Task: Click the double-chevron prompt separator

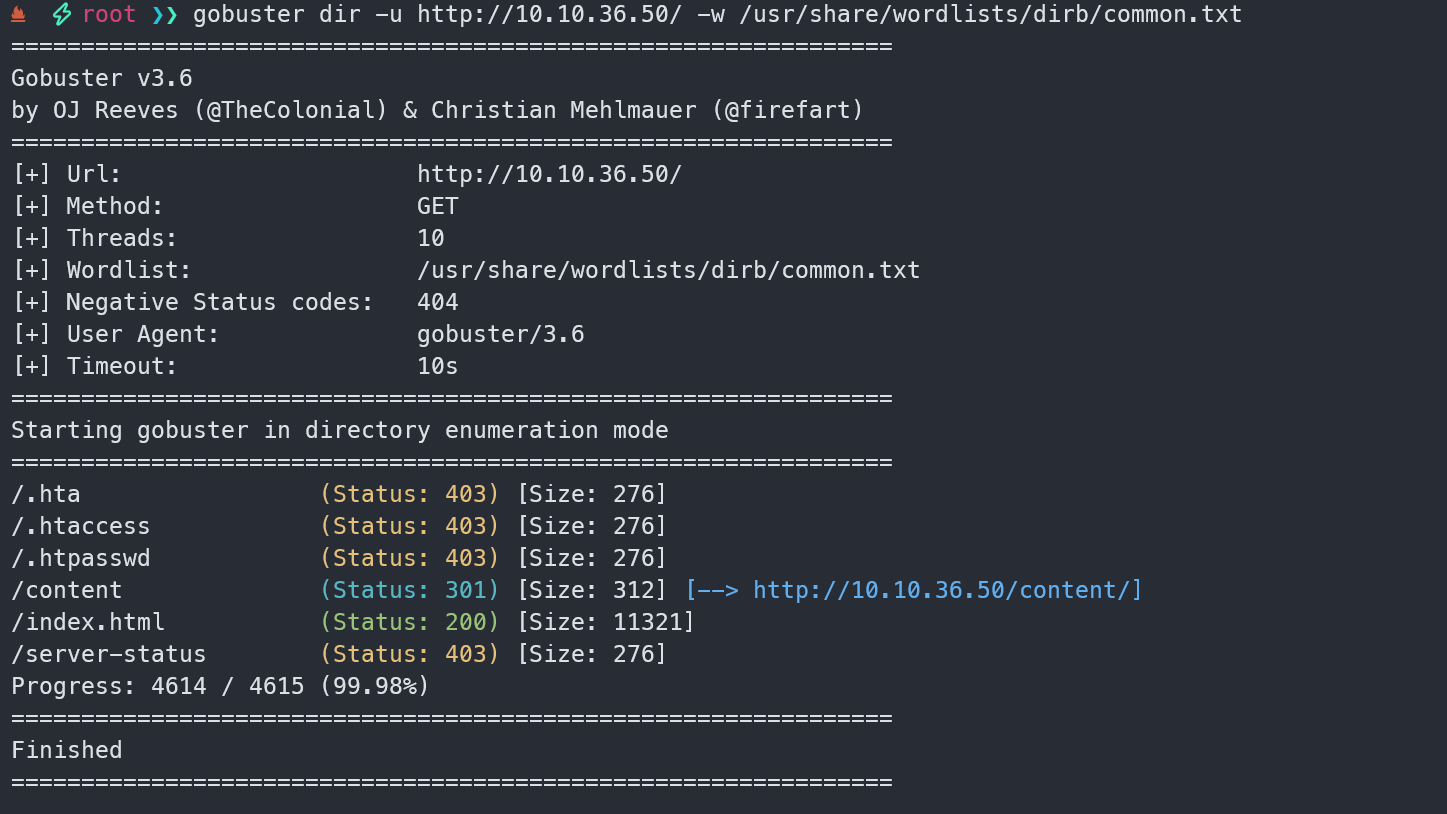Action: pos(164,15)
